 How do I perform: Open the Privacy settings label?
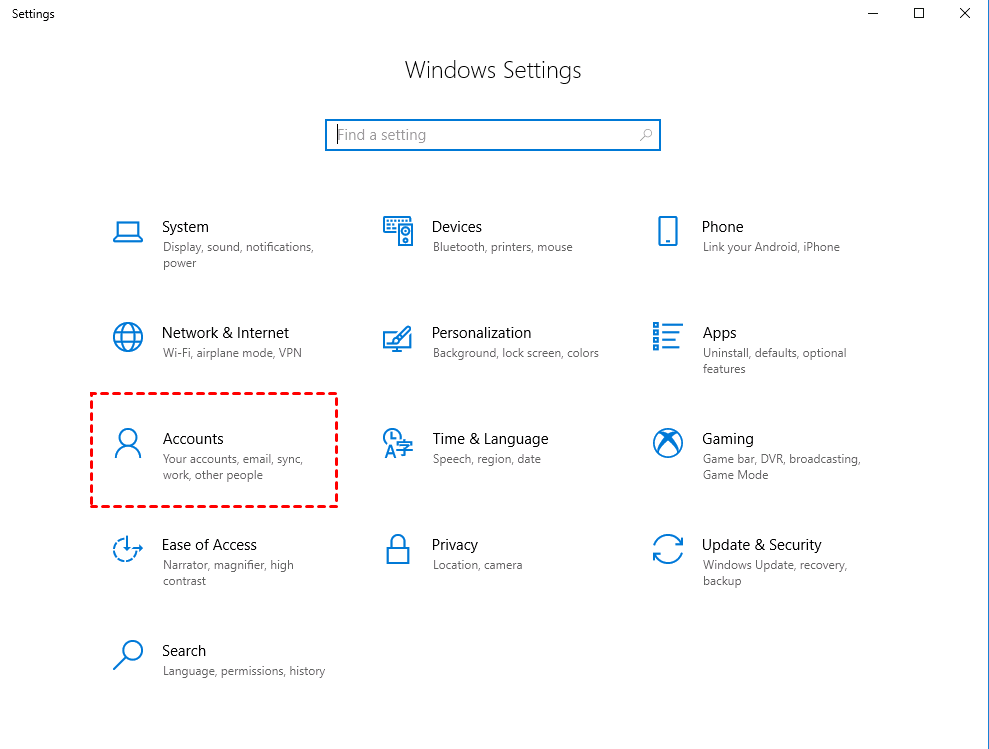pos(455,545)
